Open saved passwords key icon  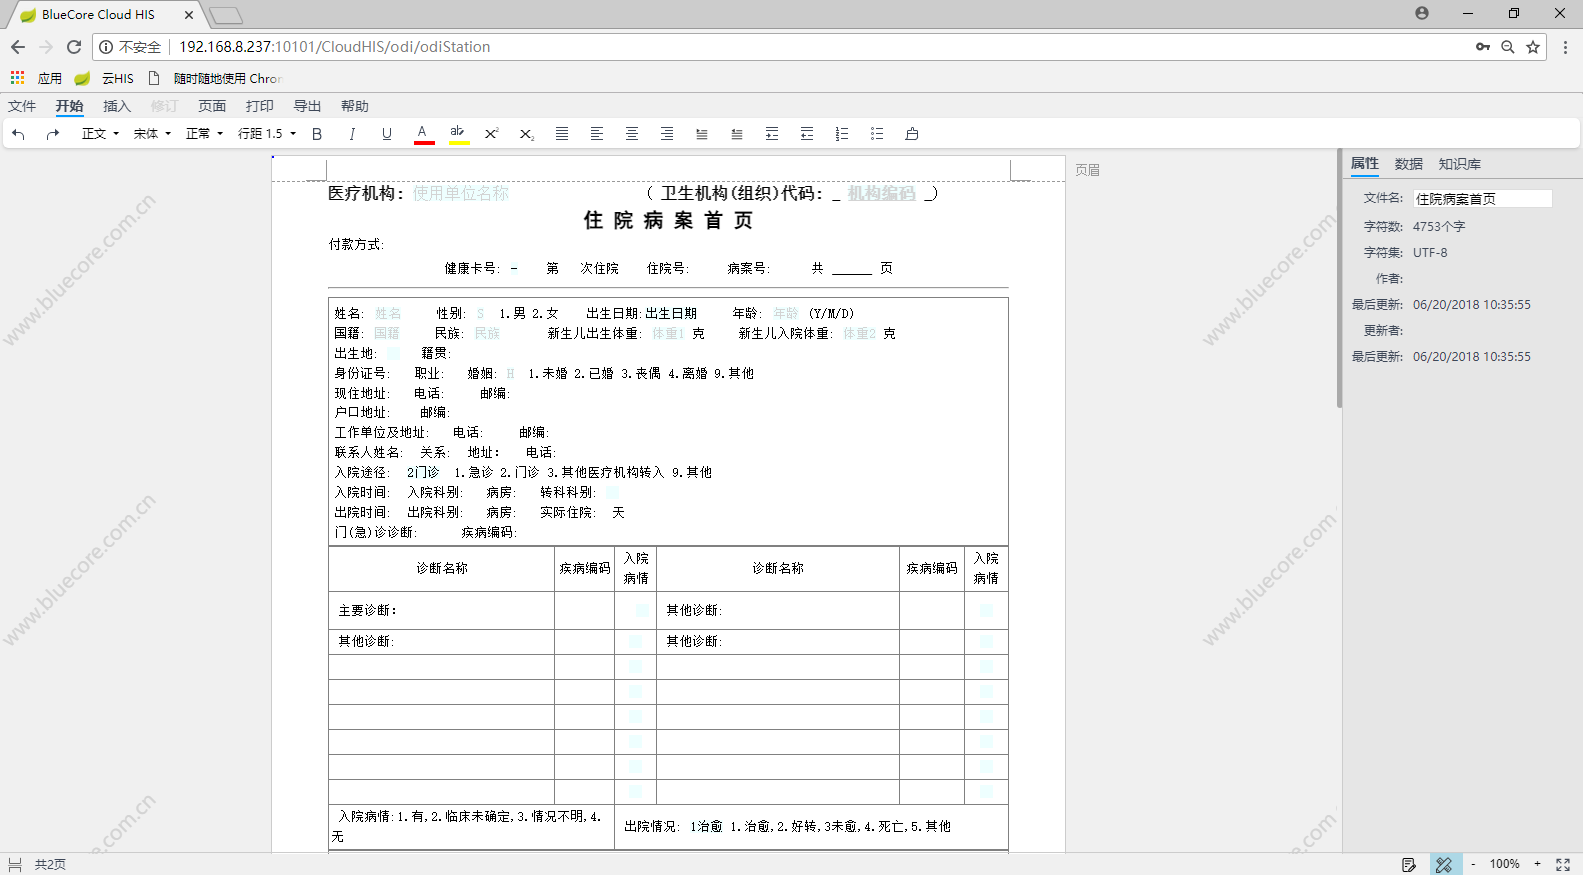[1483, 47]
